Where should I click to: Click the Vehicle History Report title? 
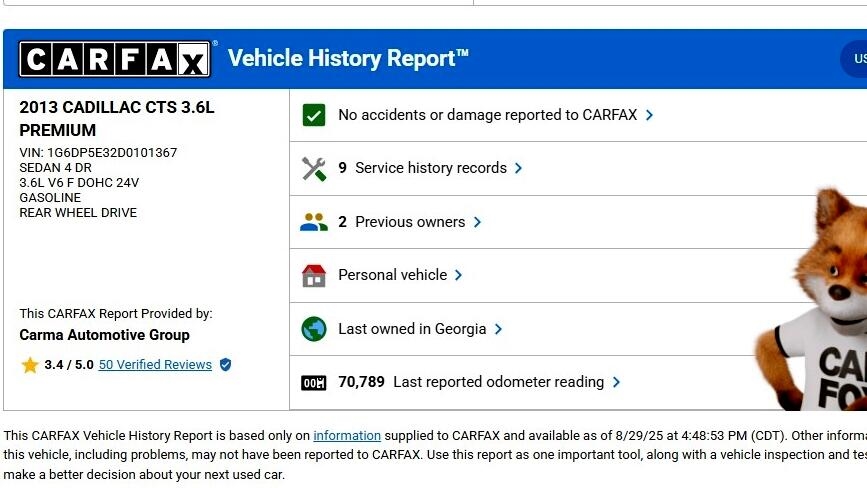click(348, 59)
